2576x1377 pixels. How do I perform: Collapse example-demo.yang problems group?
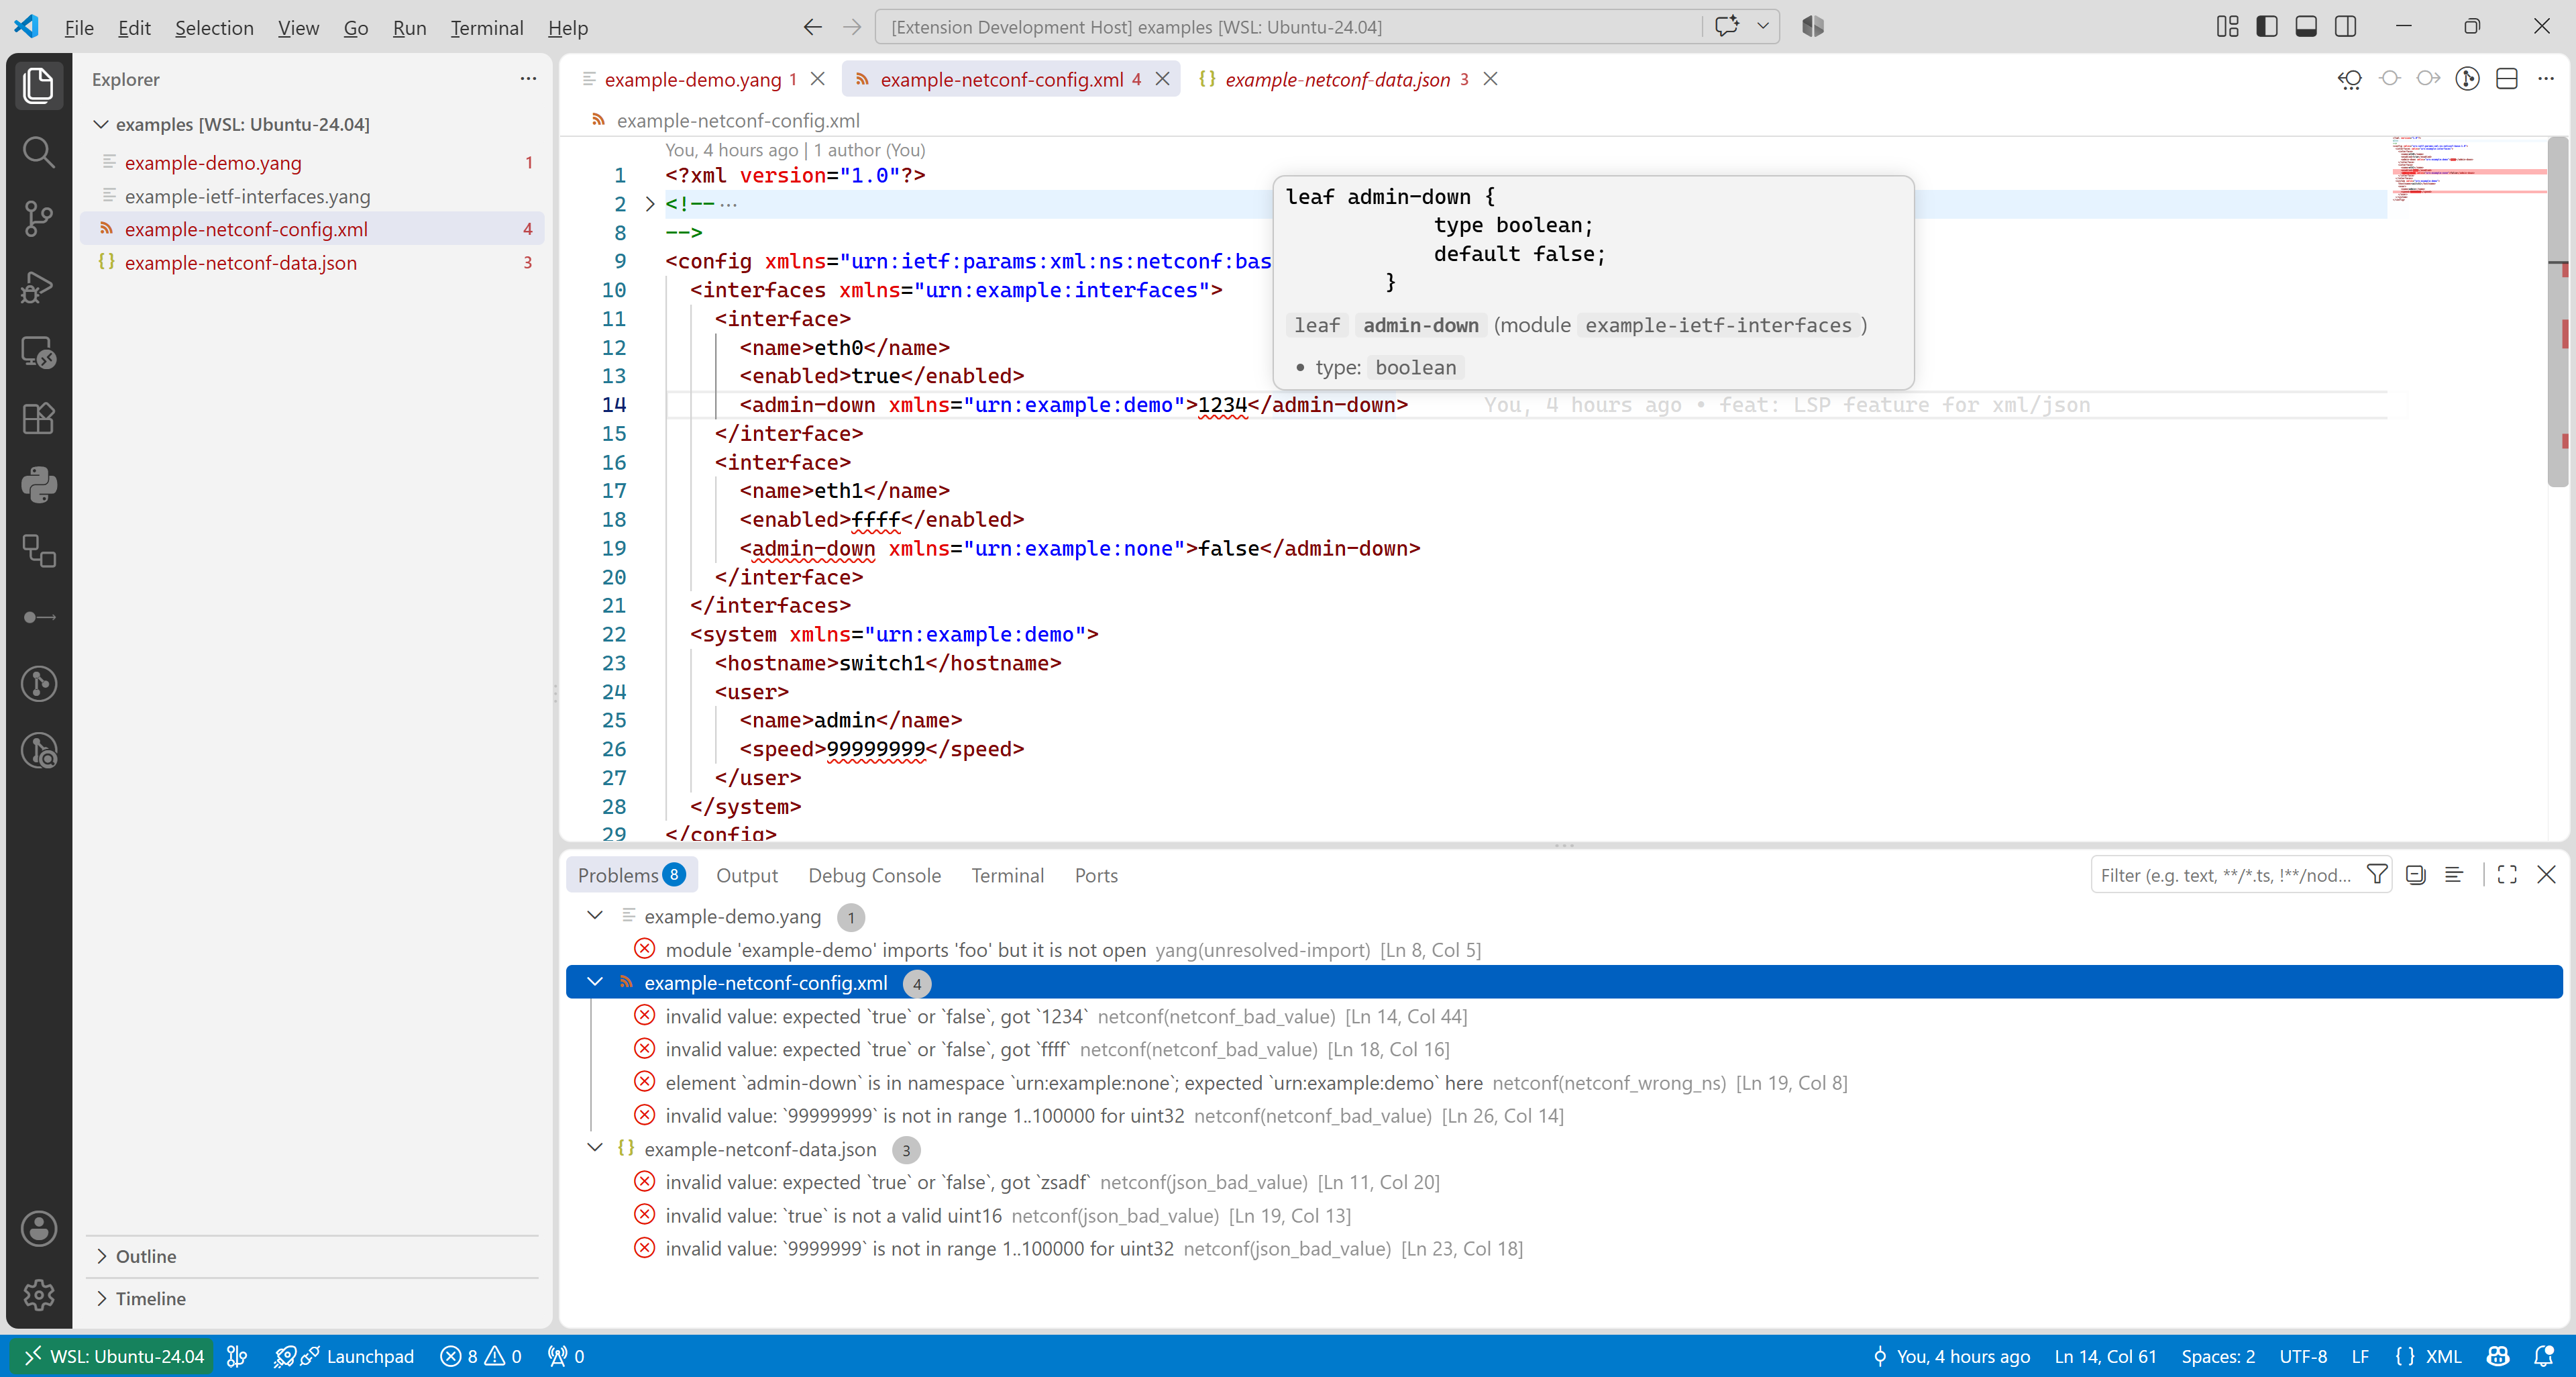(x=595, y=916)
